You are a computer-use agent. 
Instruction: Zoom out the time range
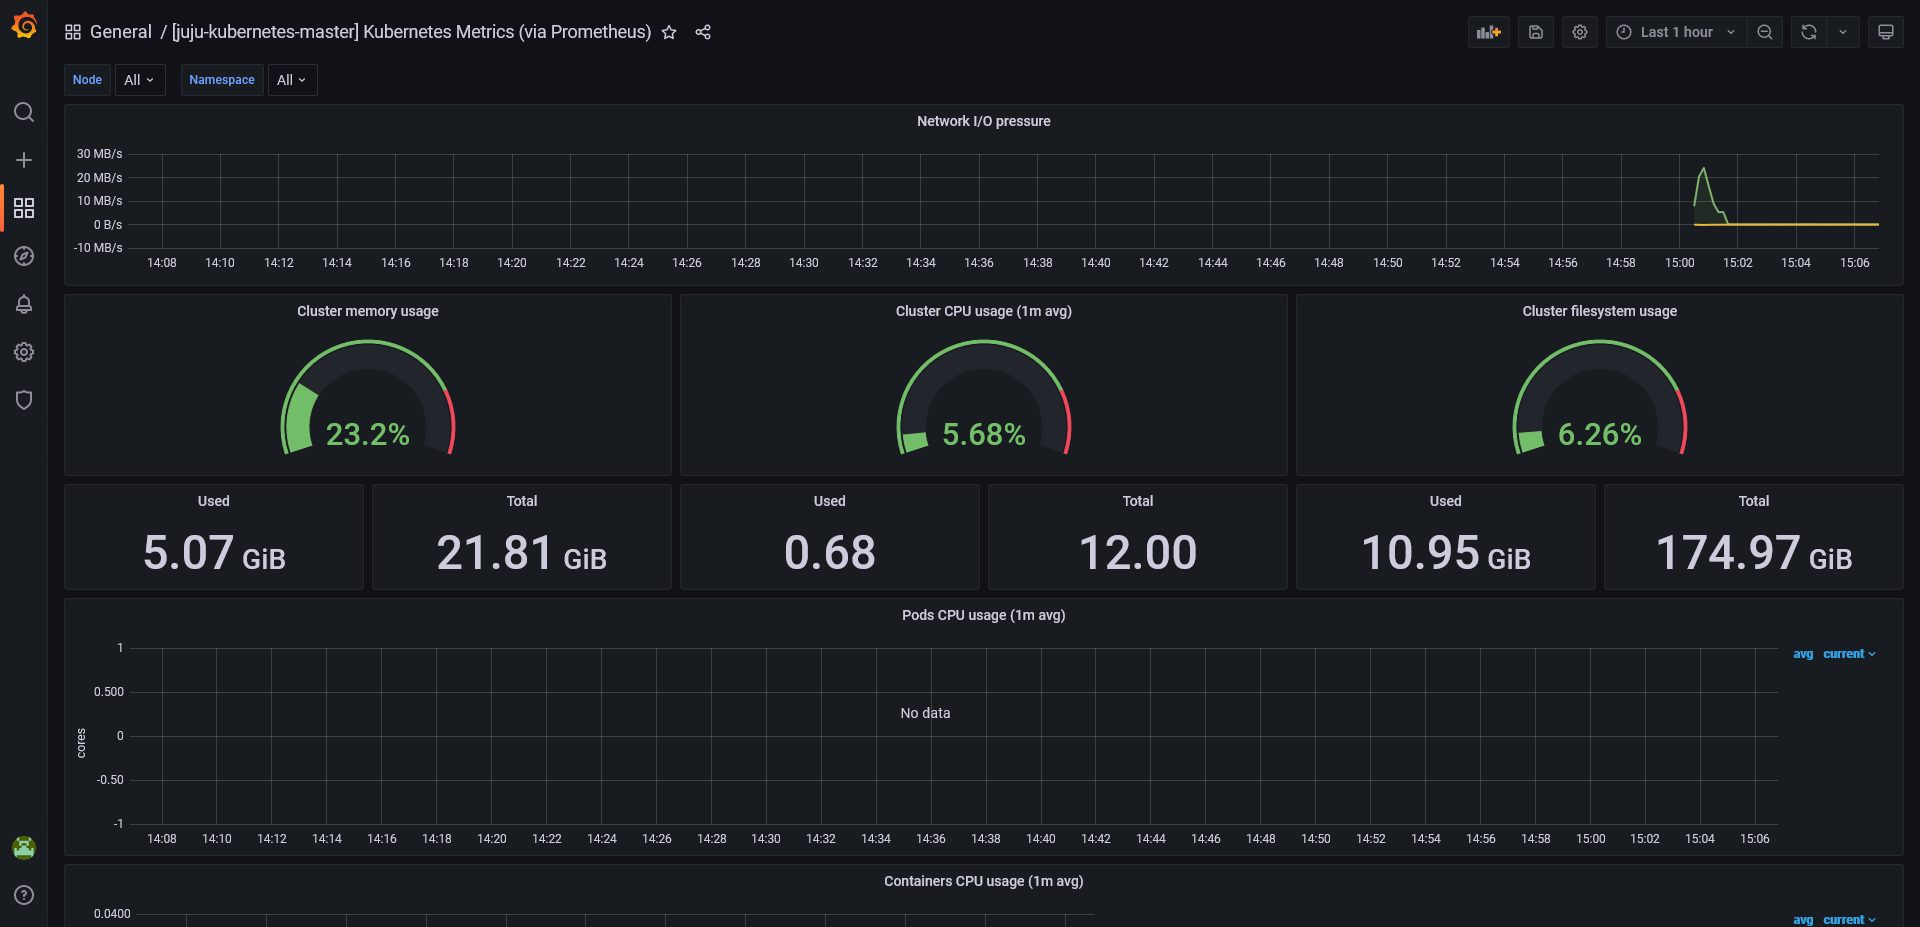(x=1764, y=31)
